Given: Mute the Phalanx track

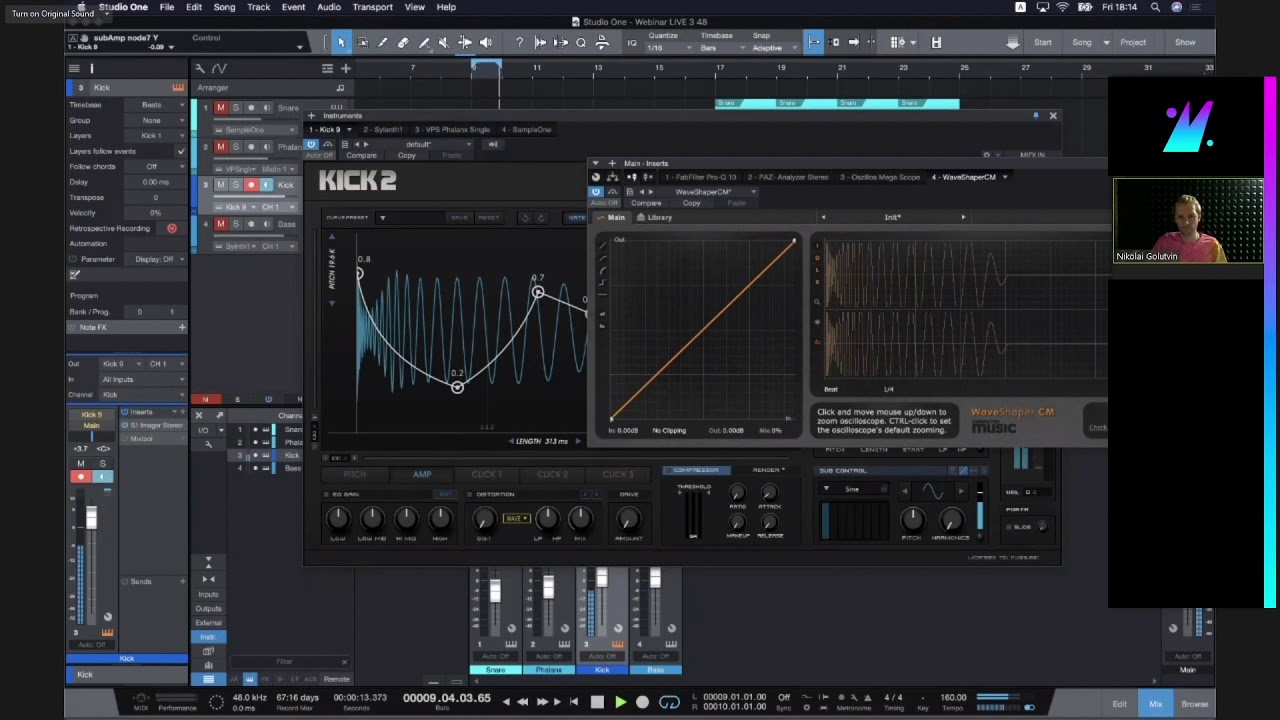Looking at the screenshot, I should (221, 146).
